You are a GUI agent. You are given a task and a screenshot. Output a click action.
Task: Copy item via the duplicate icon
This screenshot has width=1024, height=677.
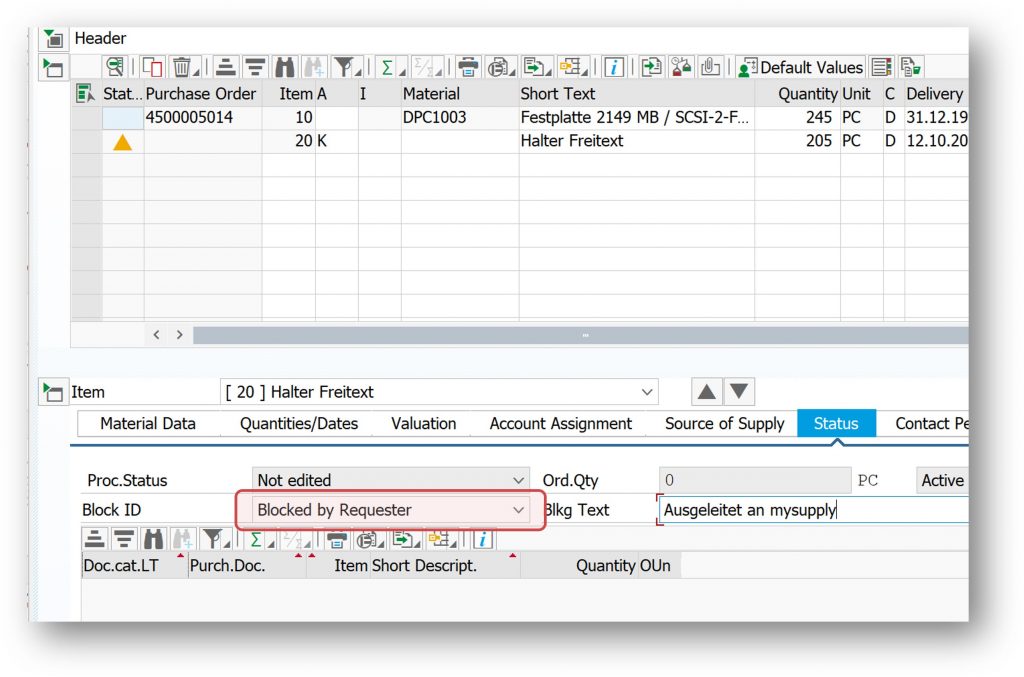tap(152, 67)
